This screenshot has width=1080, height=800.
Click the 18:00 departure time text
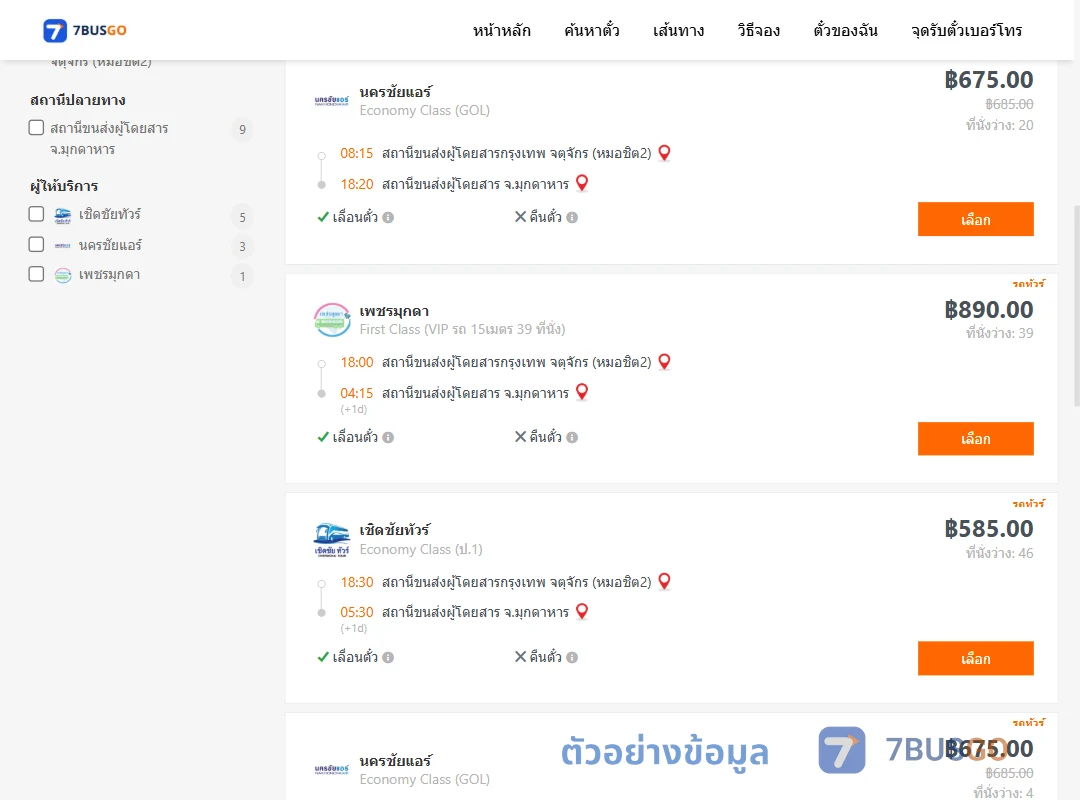click(x=357, y=362)
